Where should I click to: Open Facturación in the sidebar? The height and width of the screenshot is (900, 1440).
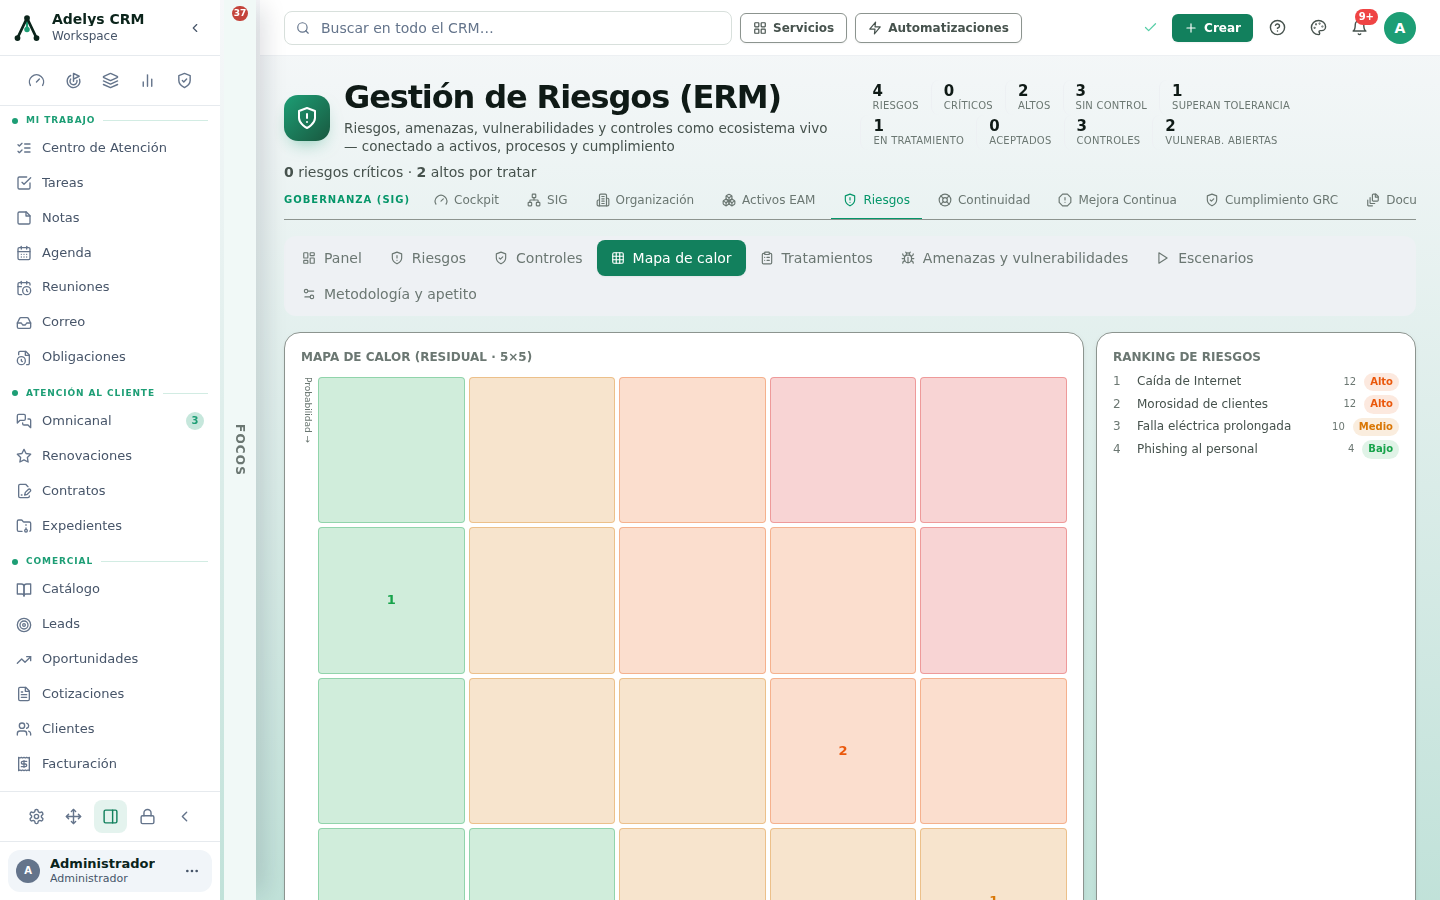click(x=110, y=764)
